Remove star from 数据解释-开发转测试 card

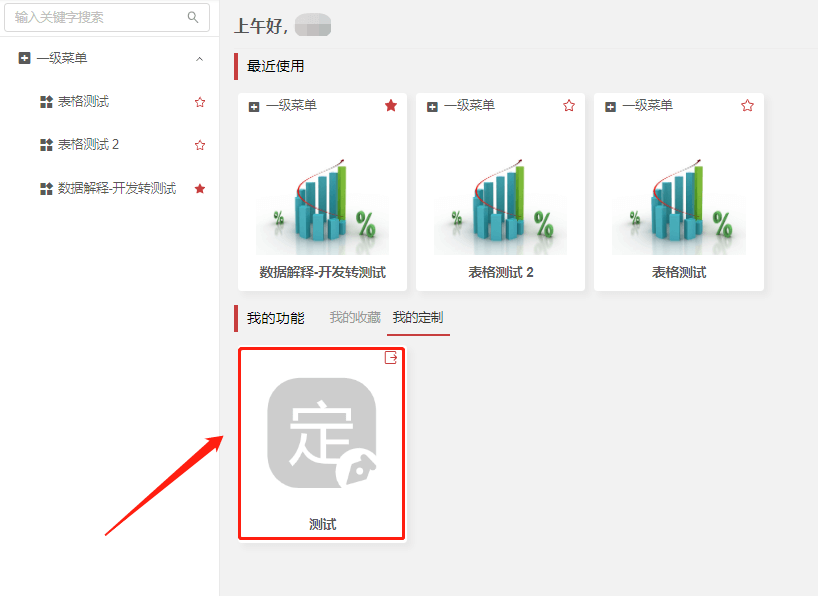(x=391, y=106)
